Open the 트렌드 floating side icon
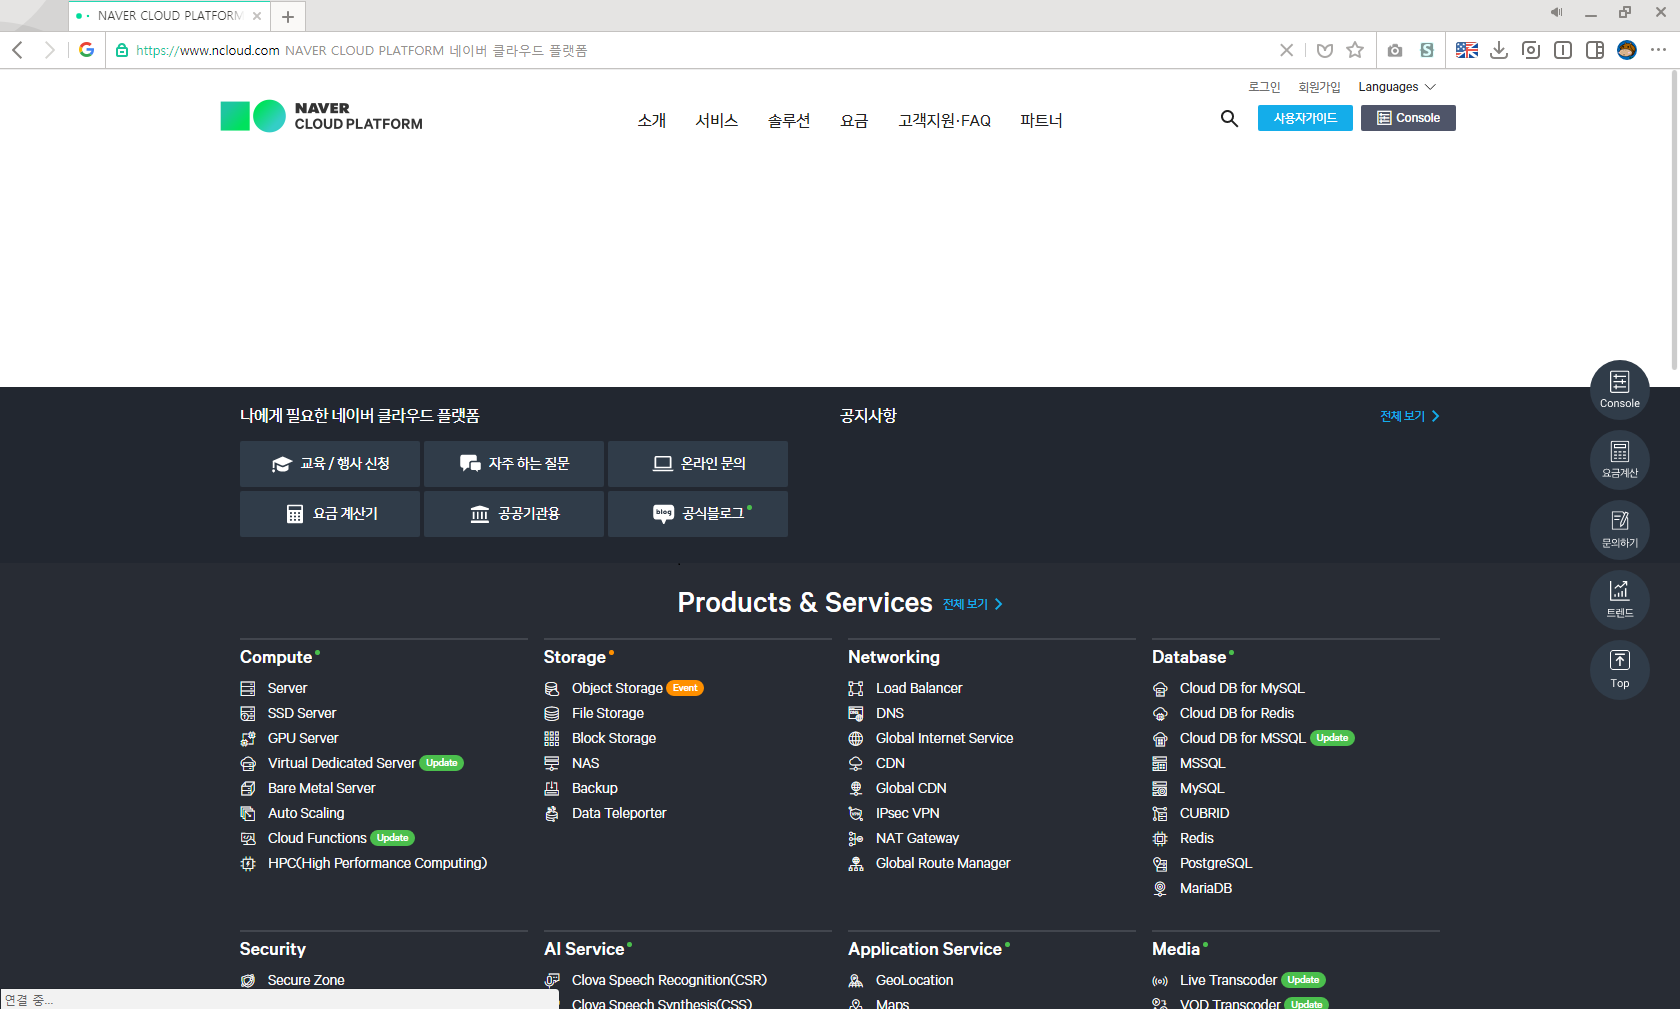This screenshot has height=1009, width=1680. tap(1619, 599)
